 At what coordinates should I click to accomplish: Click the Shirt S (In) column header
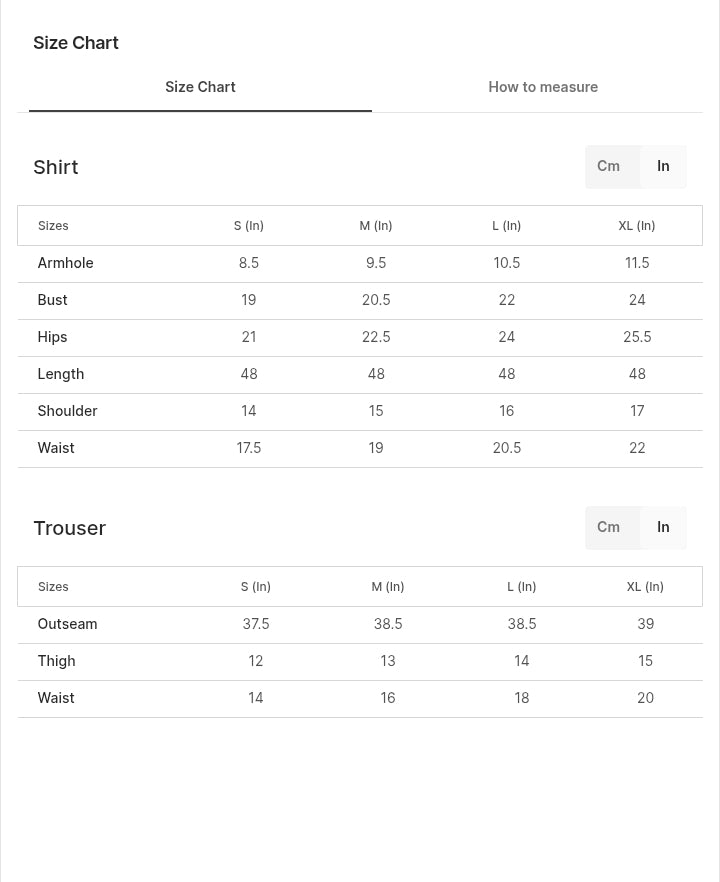(249, 226)
